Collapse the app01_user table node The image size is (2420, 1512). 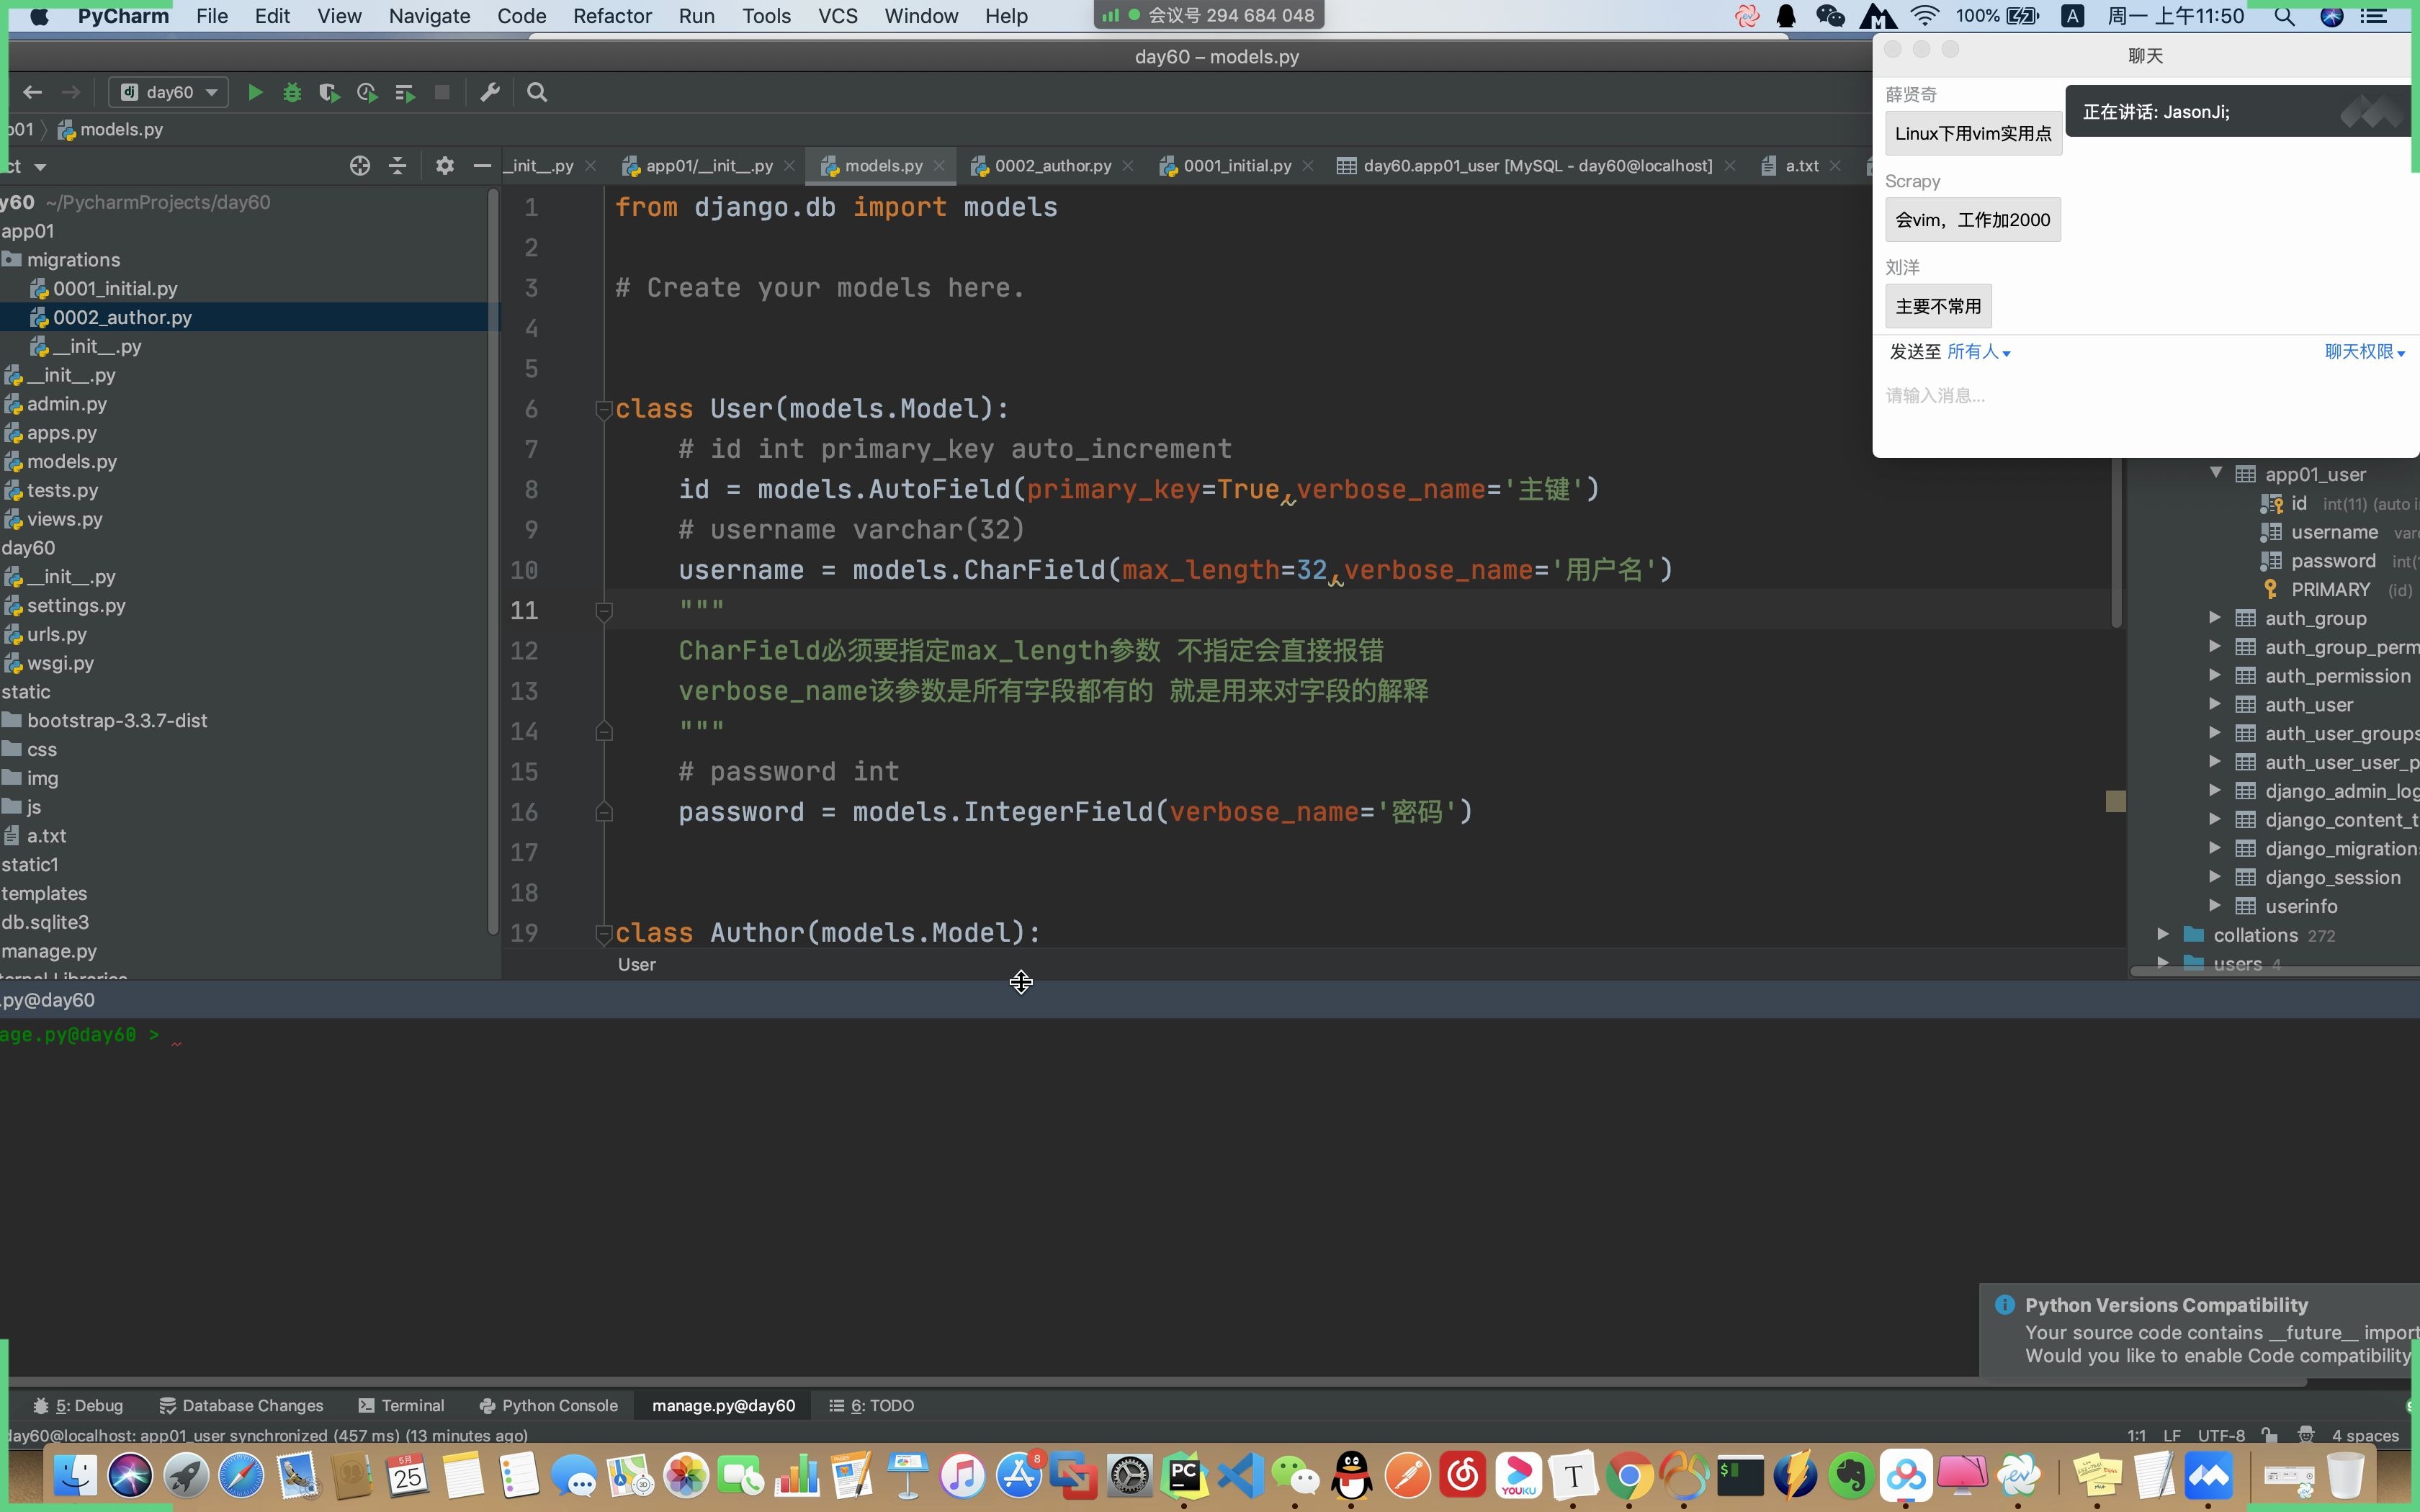(x=2215, y=473)
